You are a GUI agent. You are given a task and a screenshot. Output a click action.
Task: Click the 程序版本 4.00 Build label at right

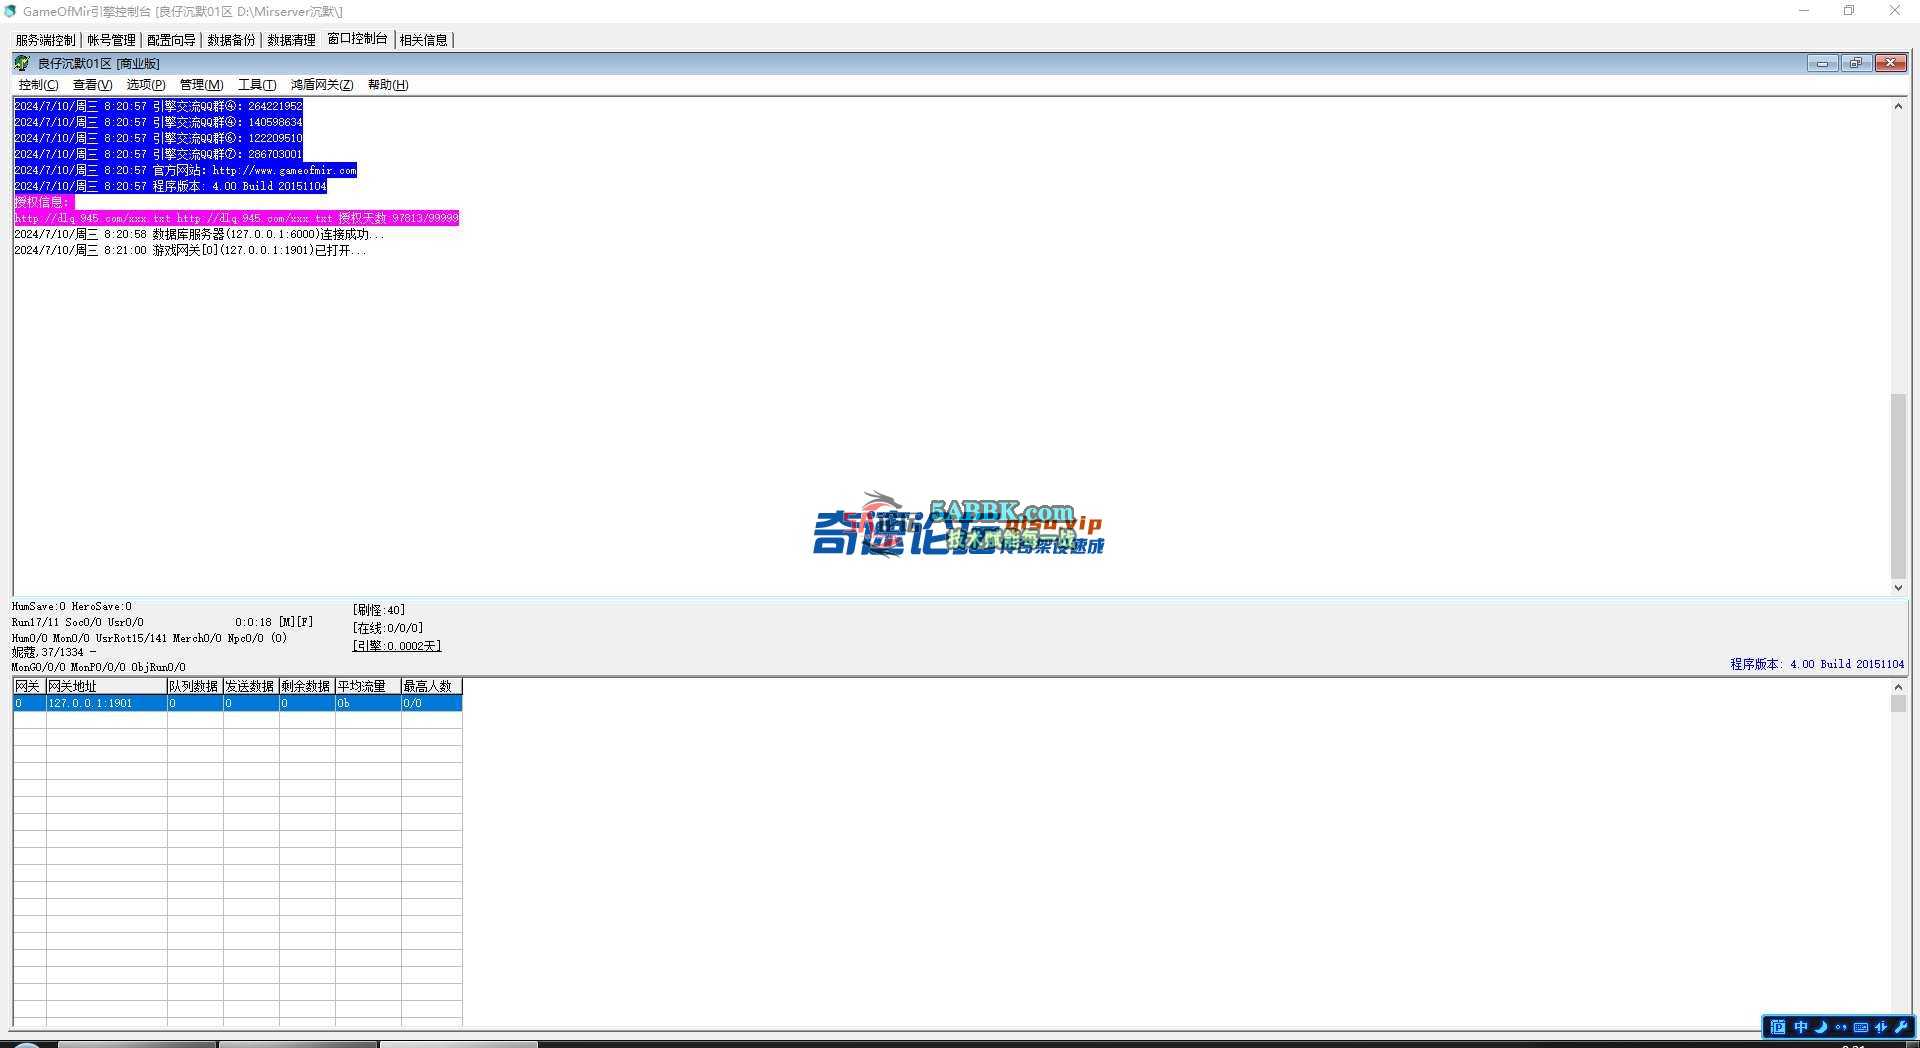coord(1817,664)
